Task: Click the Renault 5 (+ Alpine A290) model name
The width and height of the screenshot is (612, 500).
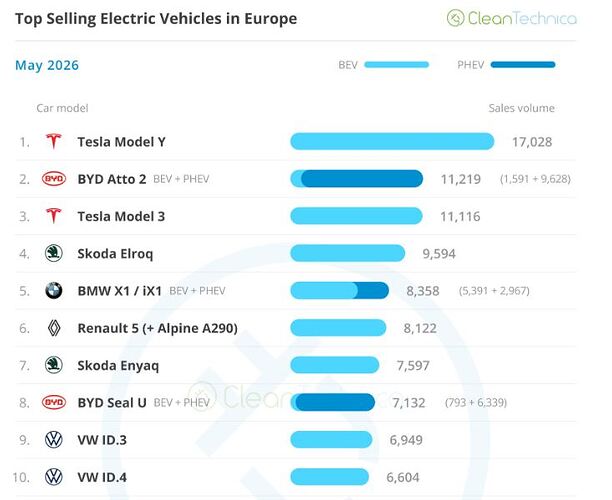Action: pyautogui.click(x=158, y=328)
